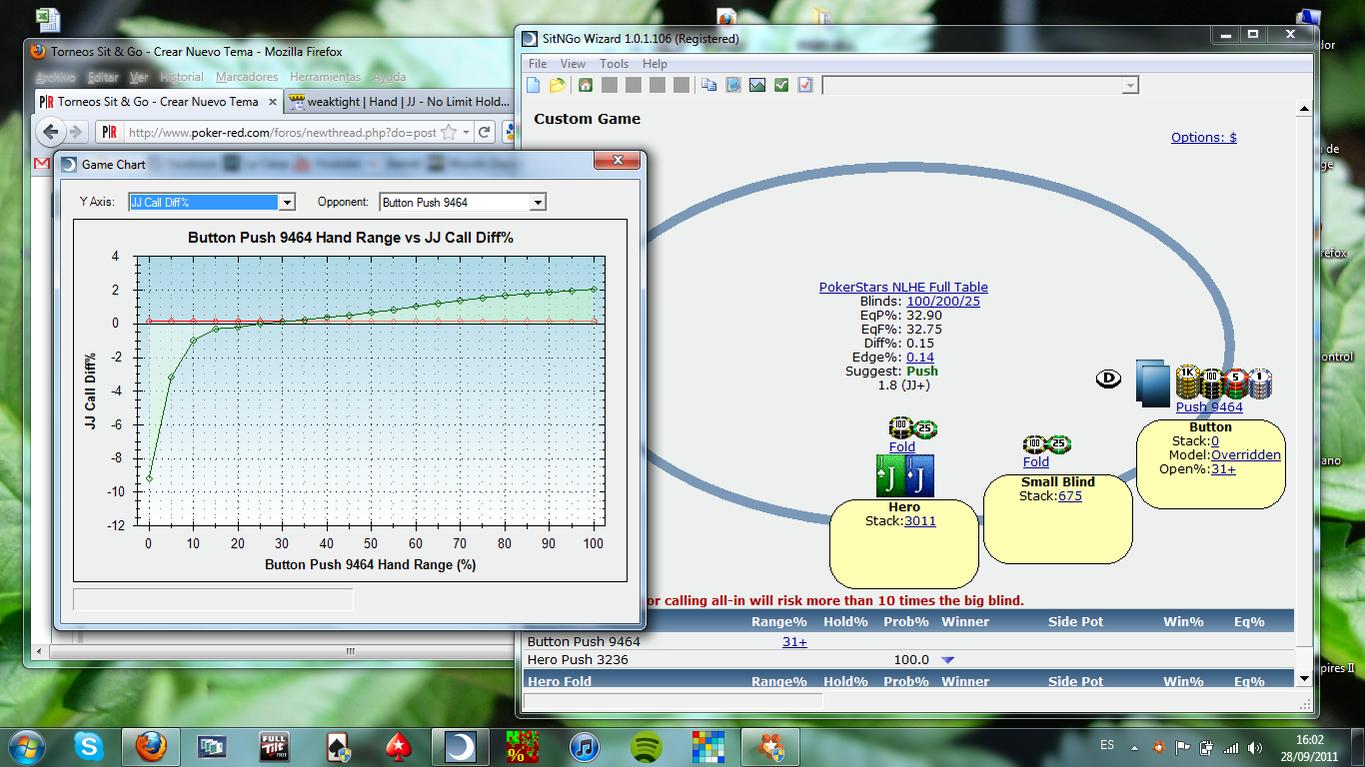The height and width of the screenshot is (767, 1365).
Task: Click the Firefox horizontal scrollbar thumb
Action: pos(350,651)
